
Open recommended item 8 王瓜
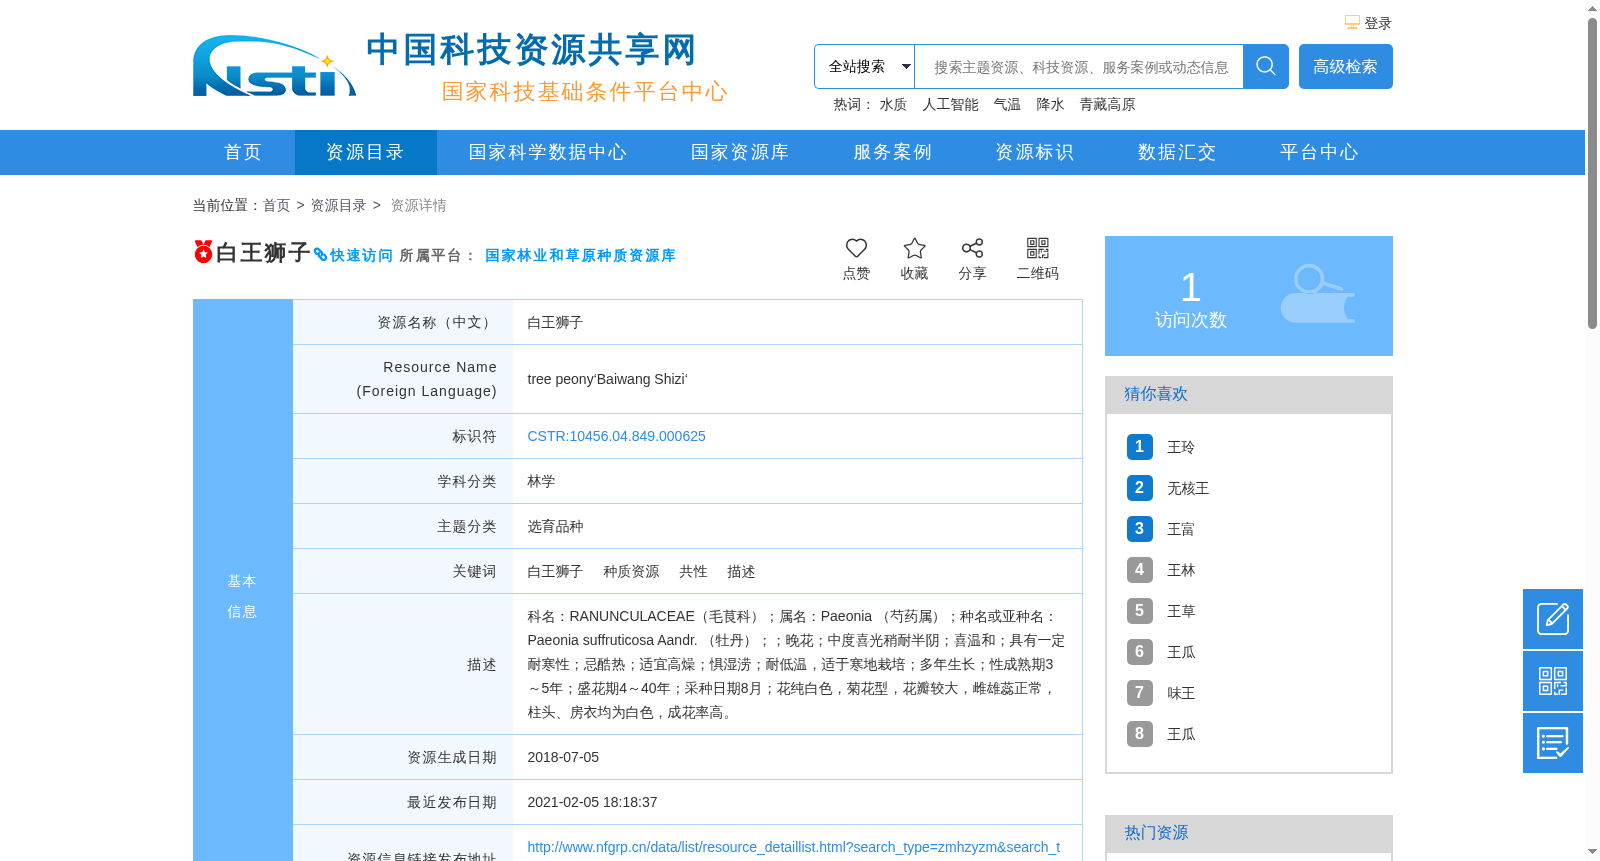1181,734
